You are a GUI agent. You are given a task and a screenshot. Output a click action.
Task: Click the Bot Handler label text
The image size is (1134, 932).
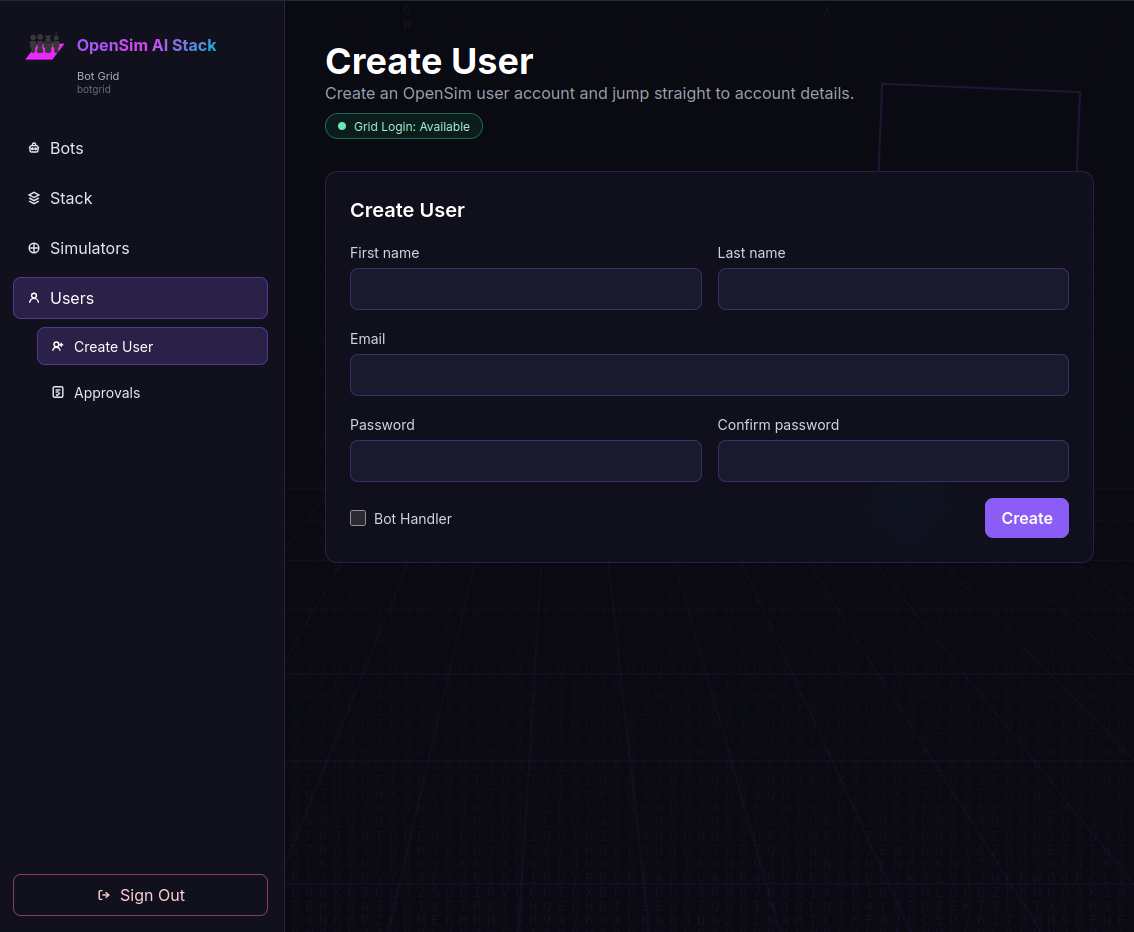point(413,519)
